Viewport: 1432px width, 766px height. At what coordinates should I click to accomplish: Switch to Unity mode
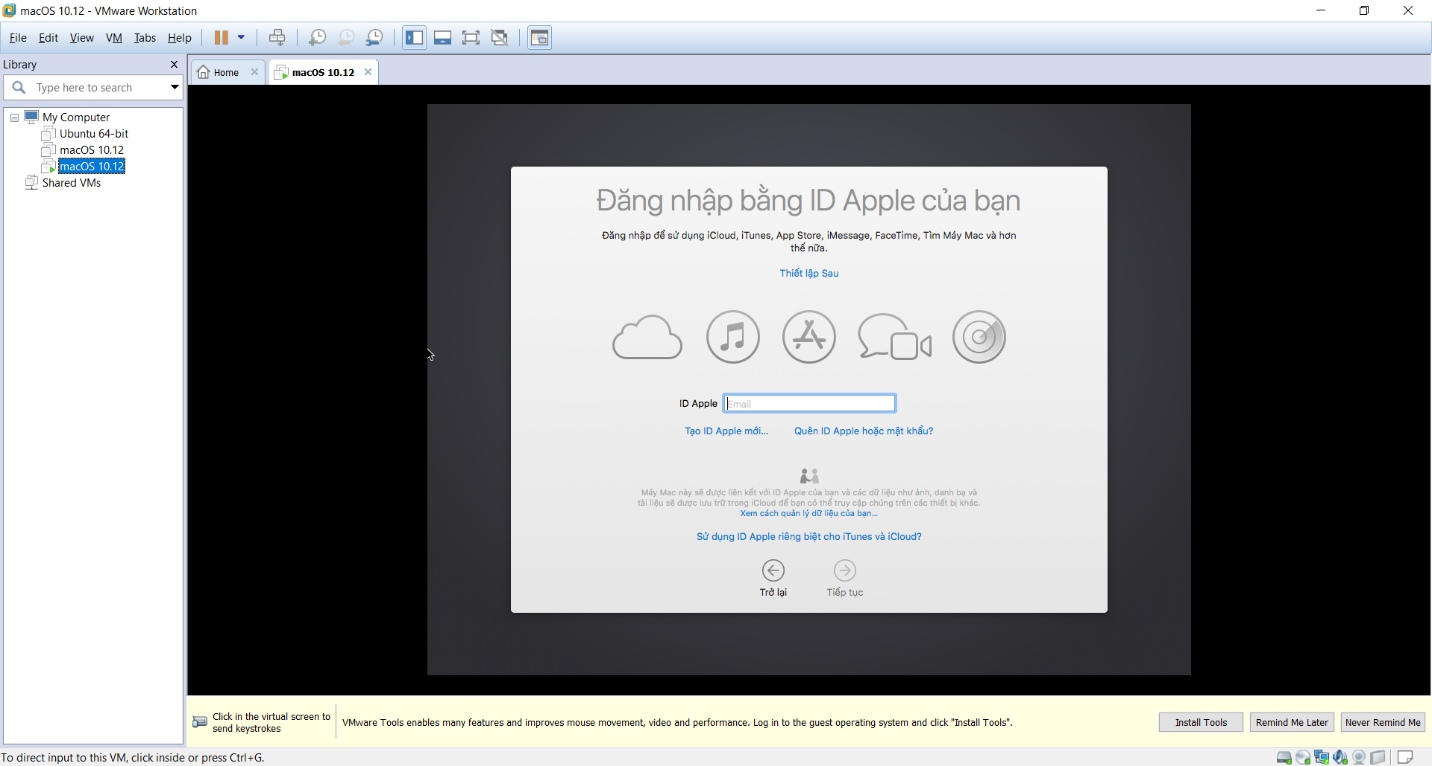(x=499, y=38)
